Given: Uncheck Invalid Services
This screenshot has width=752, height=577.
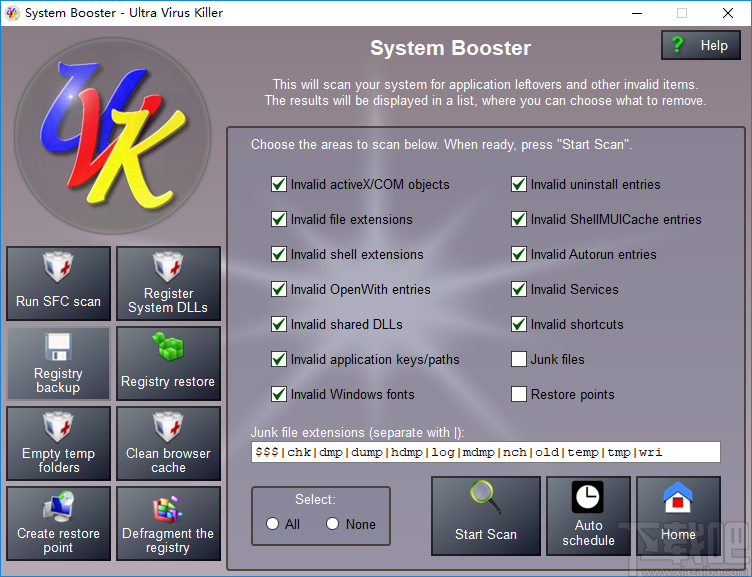Looking at the screenshot, I should click(x=518, y=289).
